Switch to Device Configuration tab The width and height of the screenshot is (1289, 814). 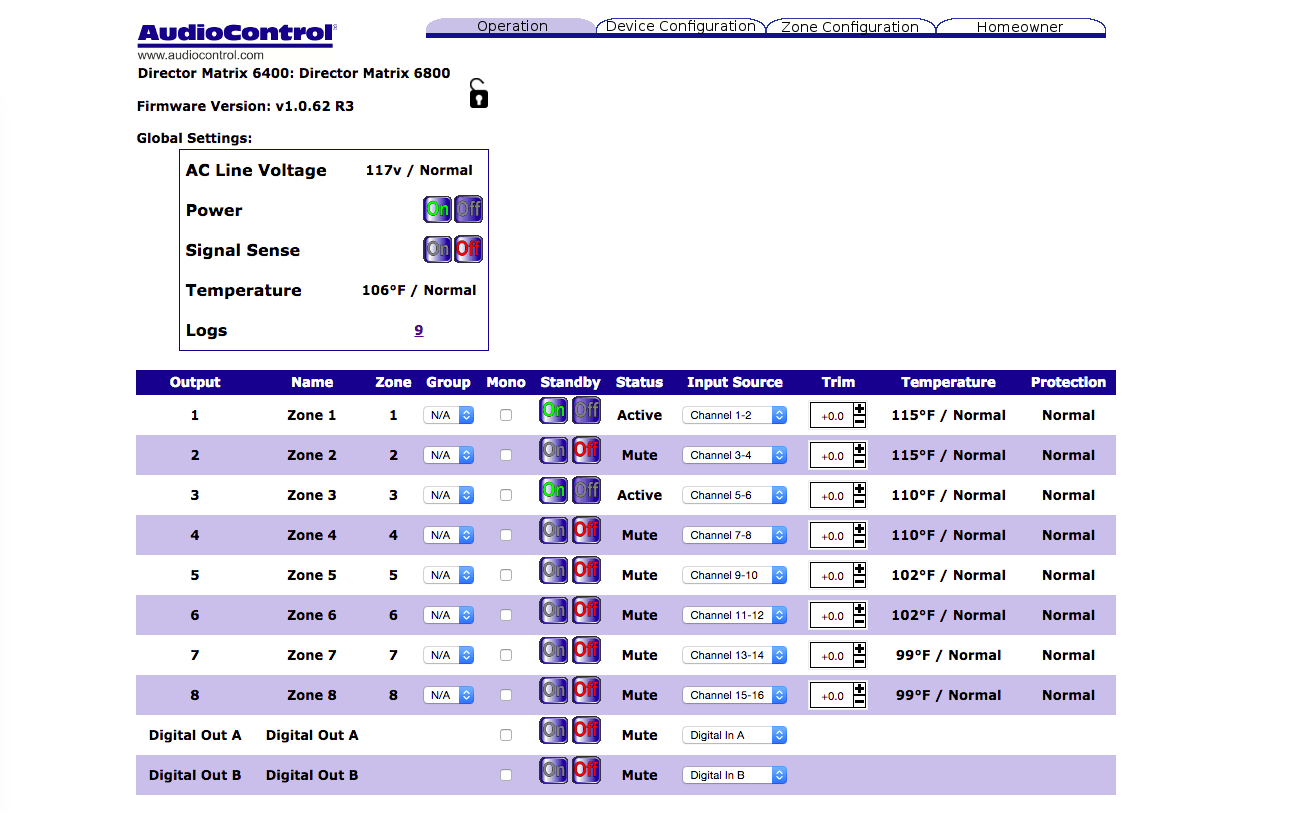[x=680, y=27]
